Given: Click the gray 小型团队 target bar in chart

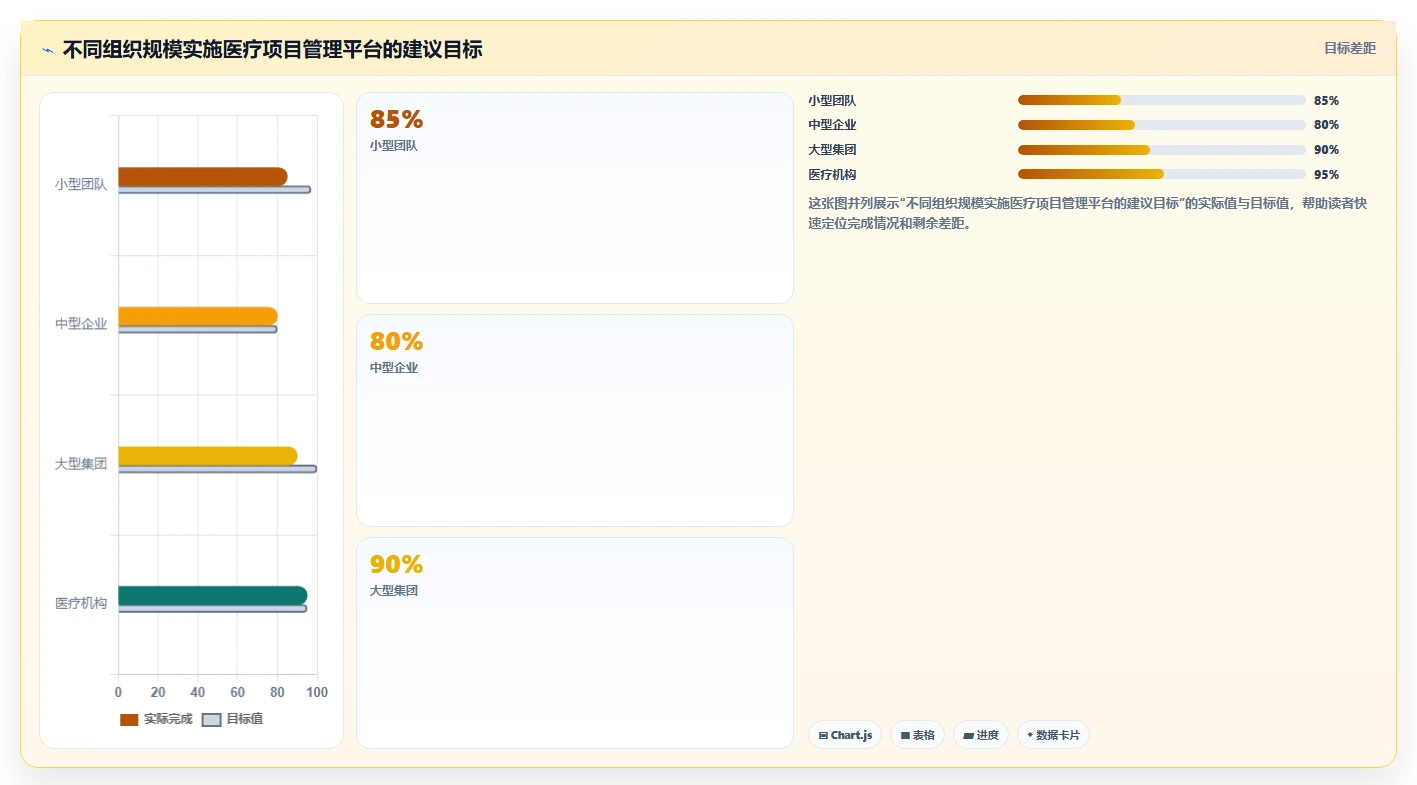Looking at the screenshot, I should pos(214,190).
